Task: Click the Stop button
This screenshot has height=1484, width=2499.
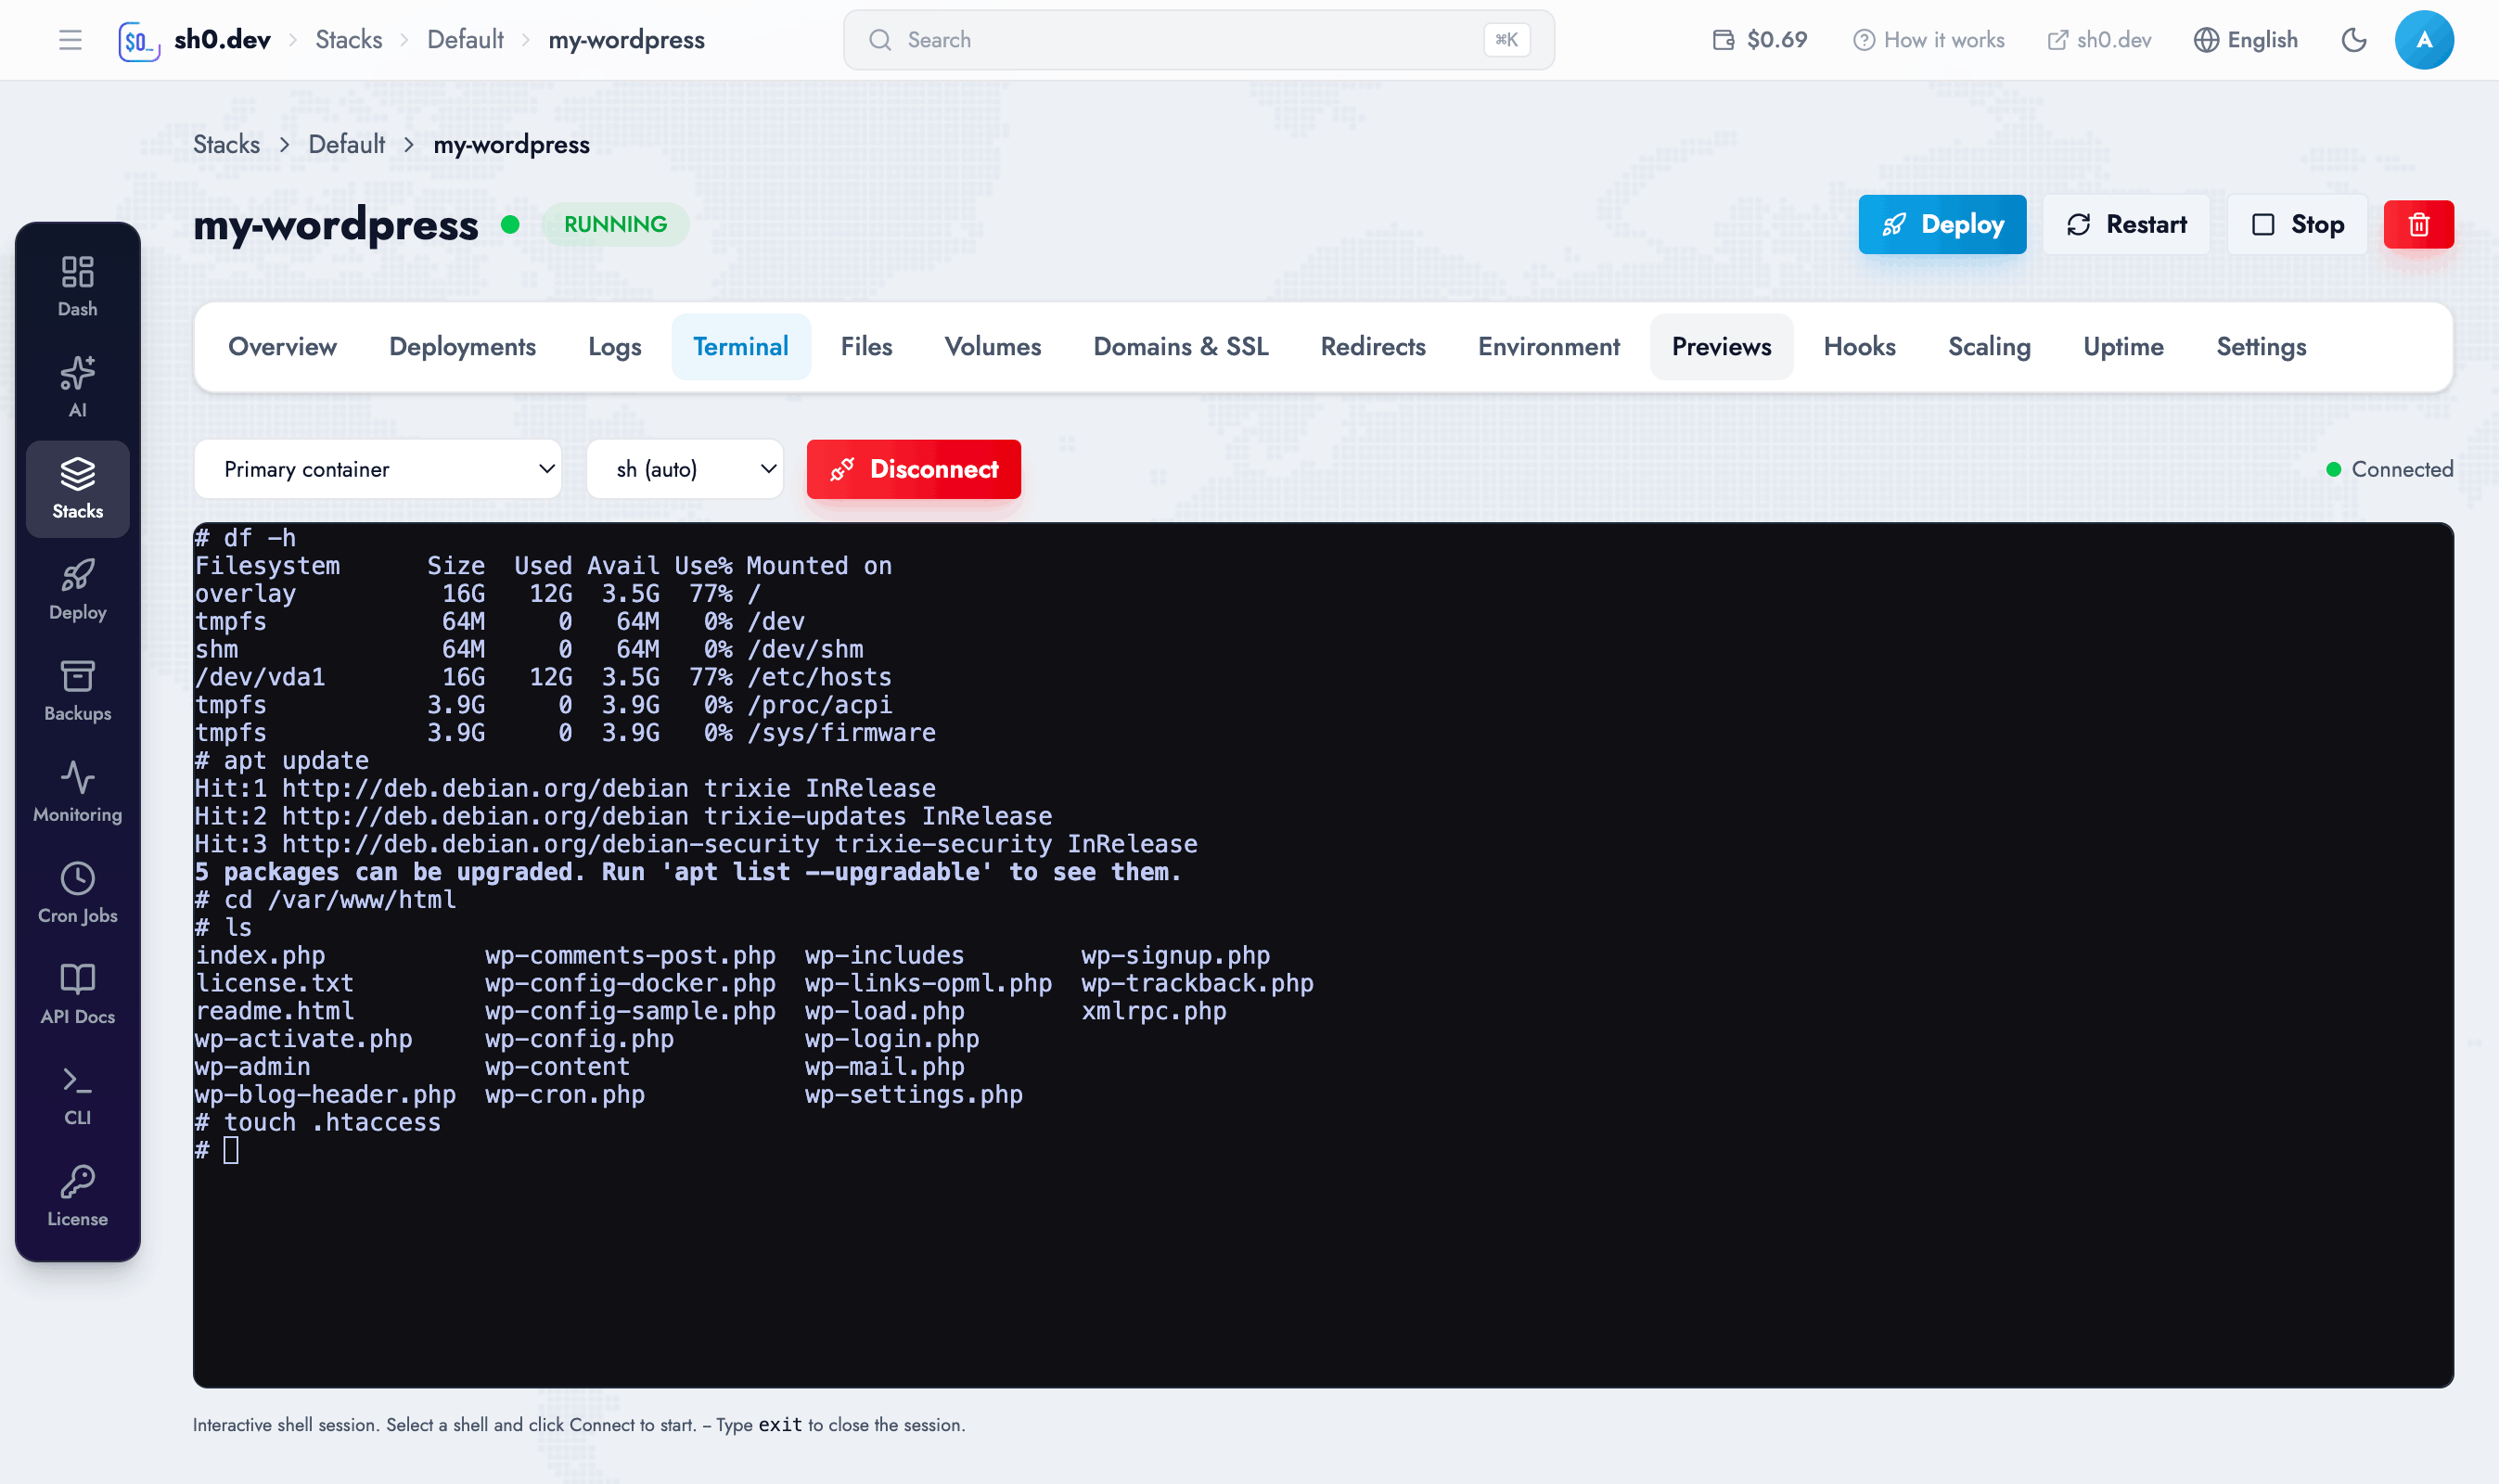Action: pyautogui.click(x=2297, y=224)
